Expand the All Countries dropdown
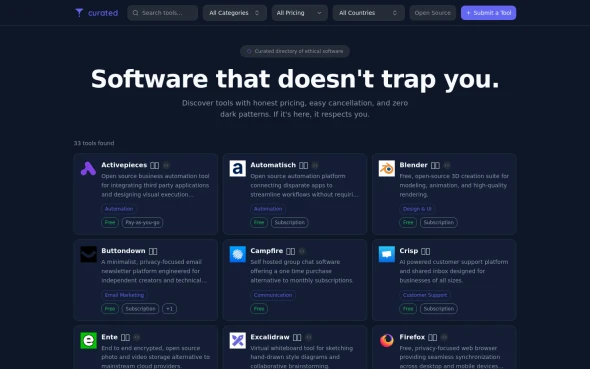 368,13
